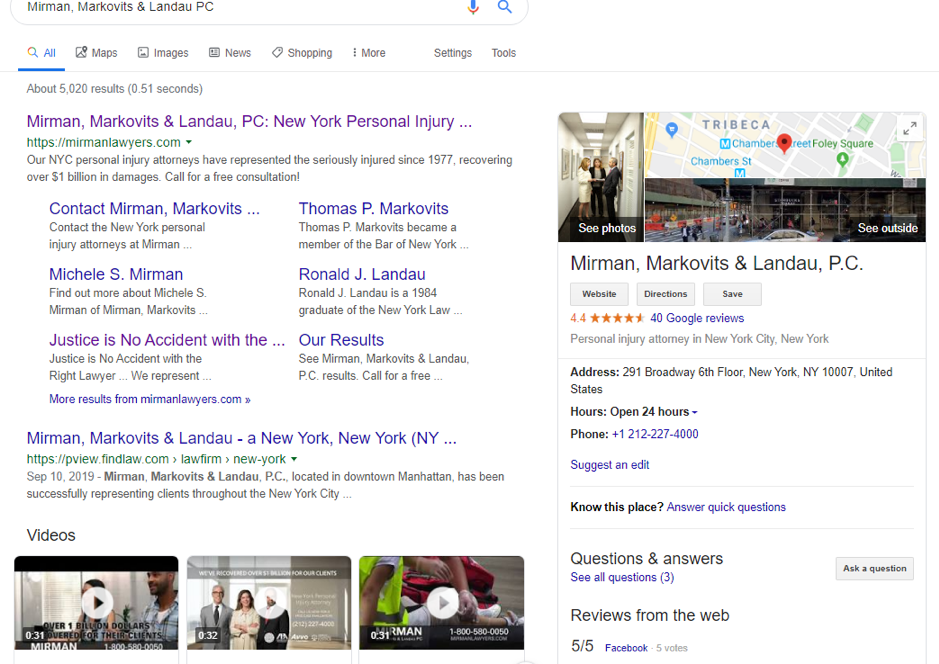
Task: Click the green Foley Square park marker
Action: click(x=843, y=159)
